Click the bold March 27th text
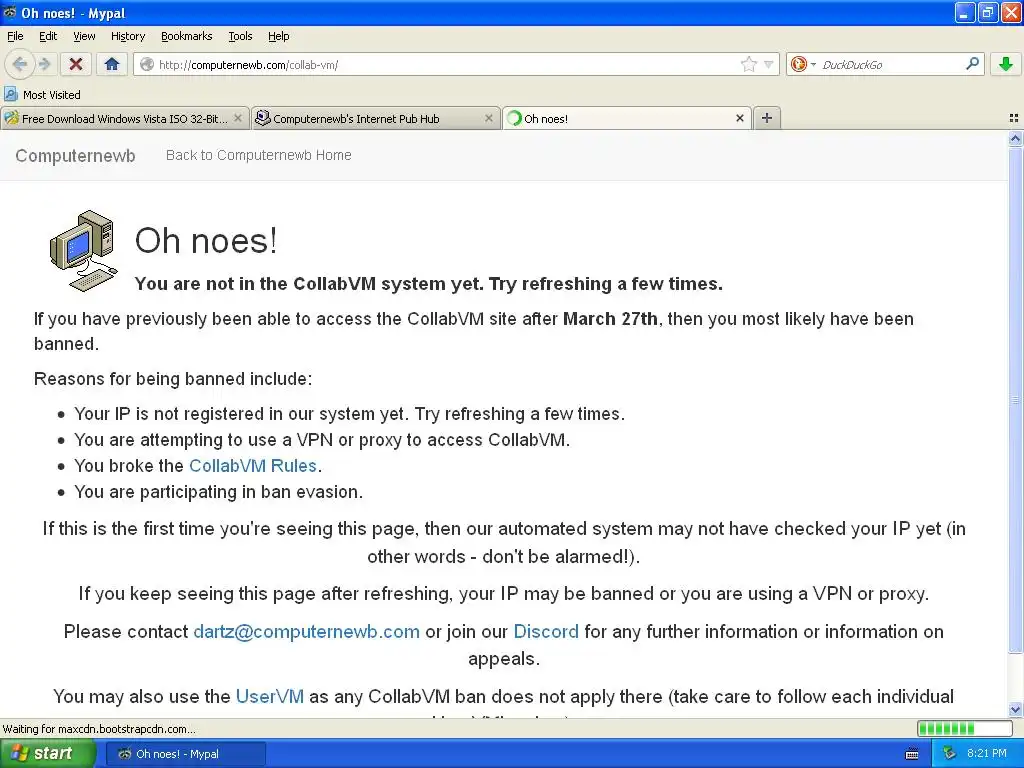Viewport: 1024px width, 768px height. pos(610,319)
